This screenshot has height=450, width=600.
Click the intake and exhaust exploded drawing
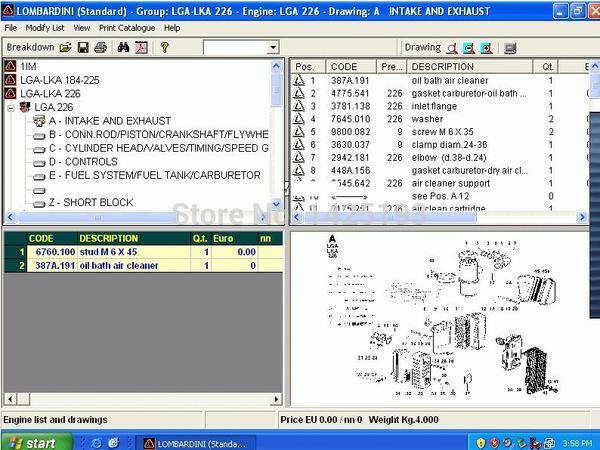(442, 318)
